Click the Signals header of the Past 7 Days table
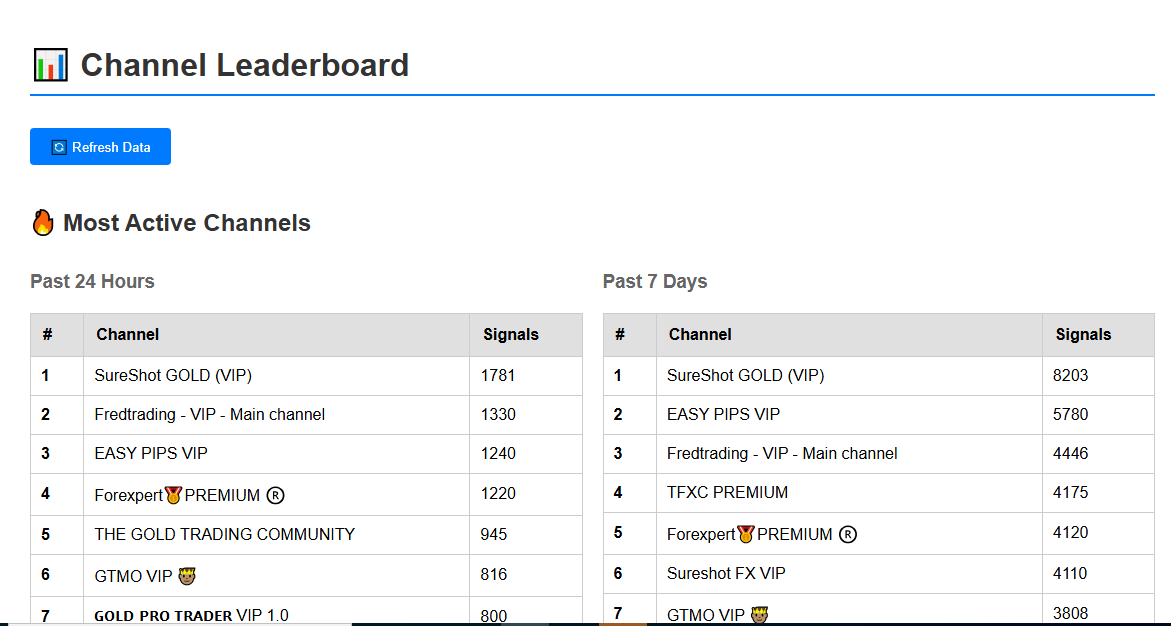The height and width of the screenshot is (626, 1171). tap(1083, 334)
